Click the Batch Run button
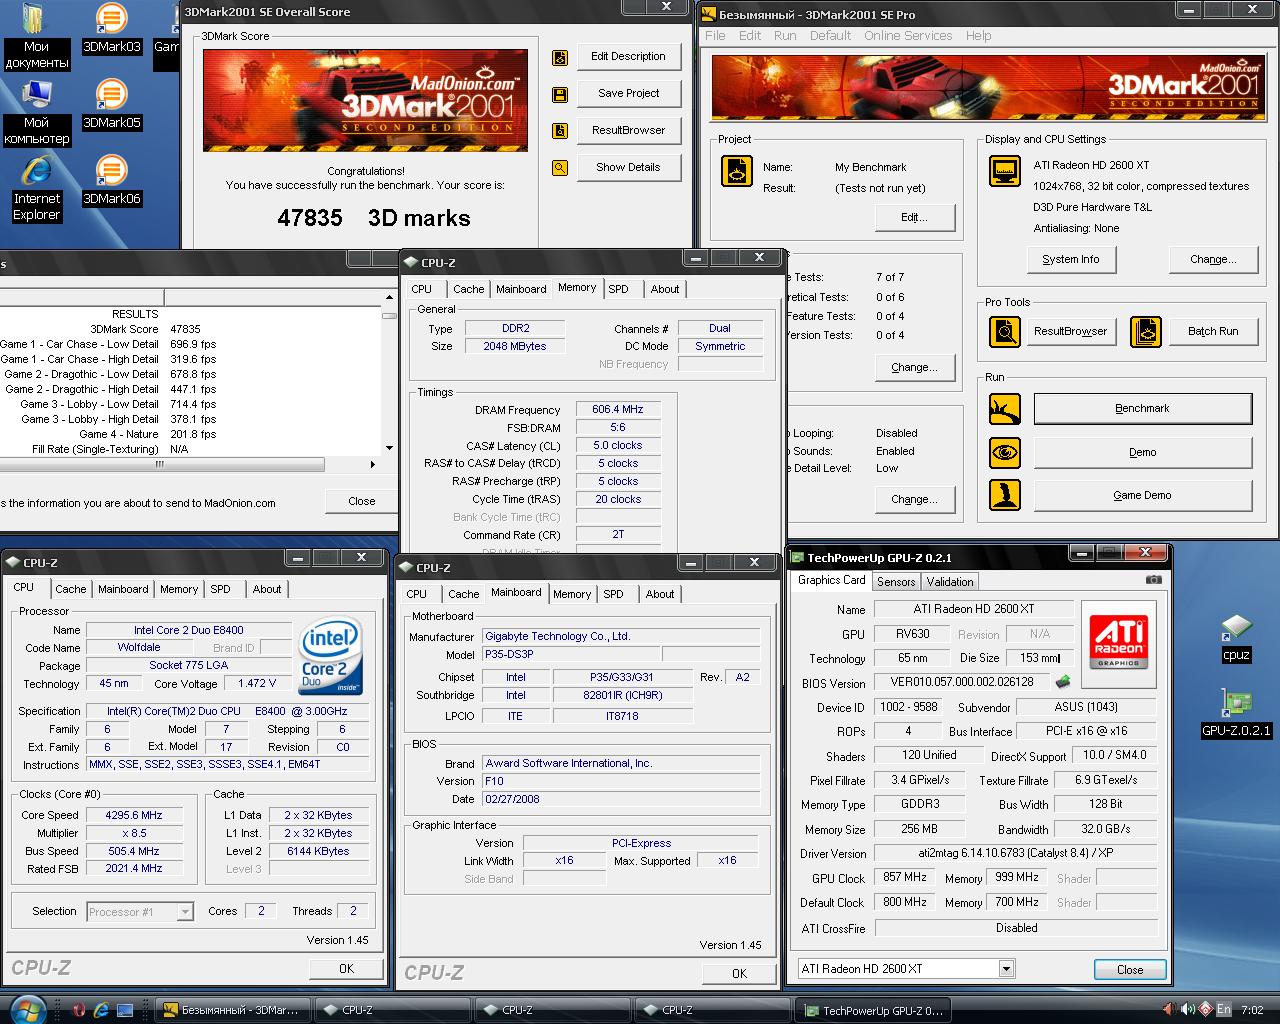This screenshot has width=1280, height=1024. 1212,331
